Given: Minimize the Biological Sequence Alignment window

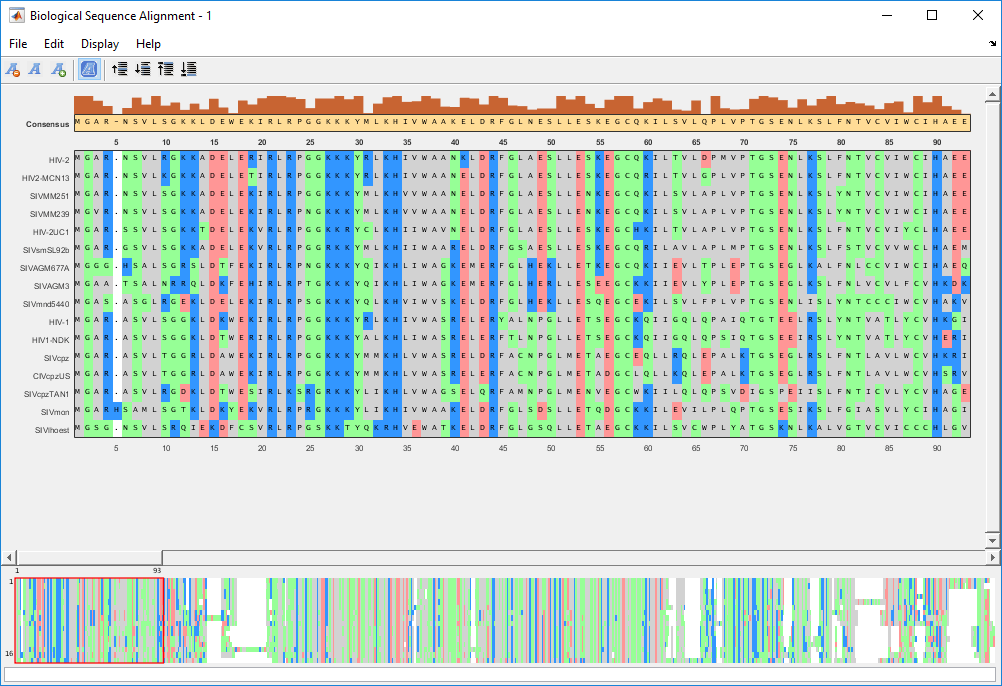Looking at the screenshot, I should pos(887,15).
